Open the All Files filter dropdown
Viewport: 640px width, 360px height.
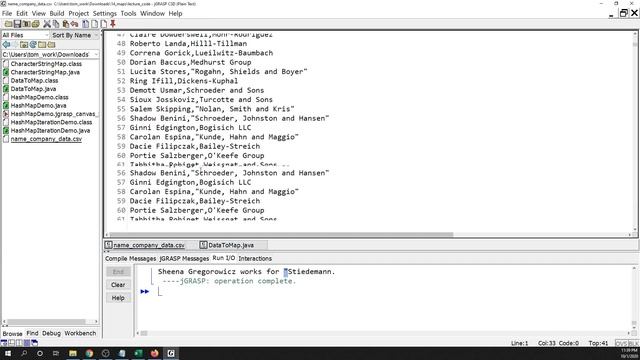pos(25,35)
